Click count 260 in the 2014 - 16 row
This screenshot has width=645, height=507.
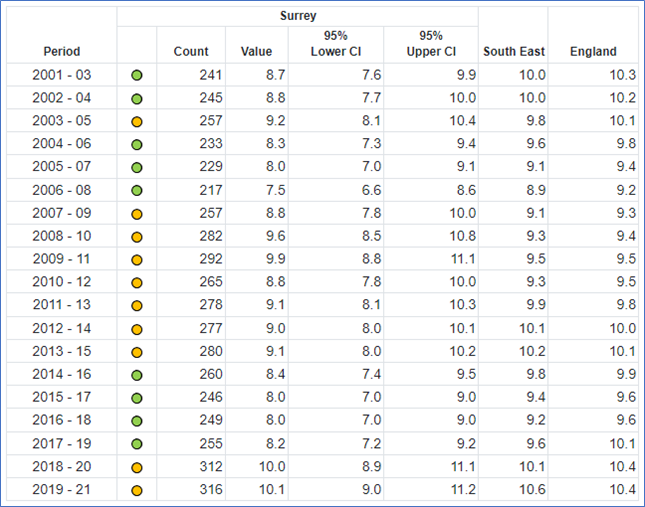click(211, 374)
